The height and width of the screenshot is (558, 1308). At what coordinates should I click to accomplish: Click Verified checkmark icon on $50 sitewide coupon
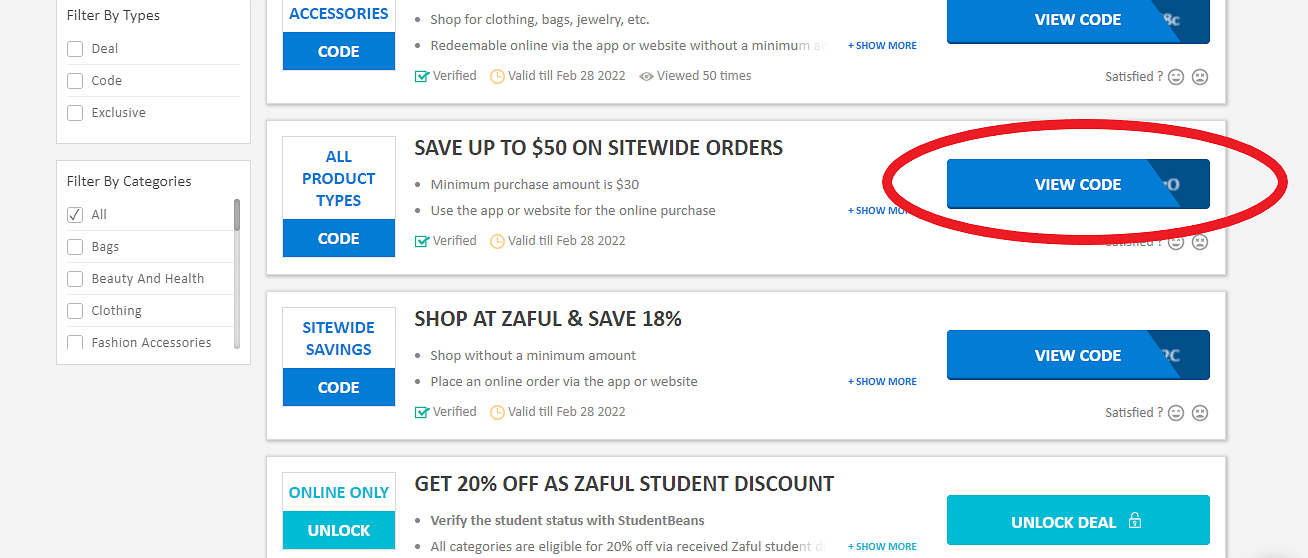click(x=422, y=241)
